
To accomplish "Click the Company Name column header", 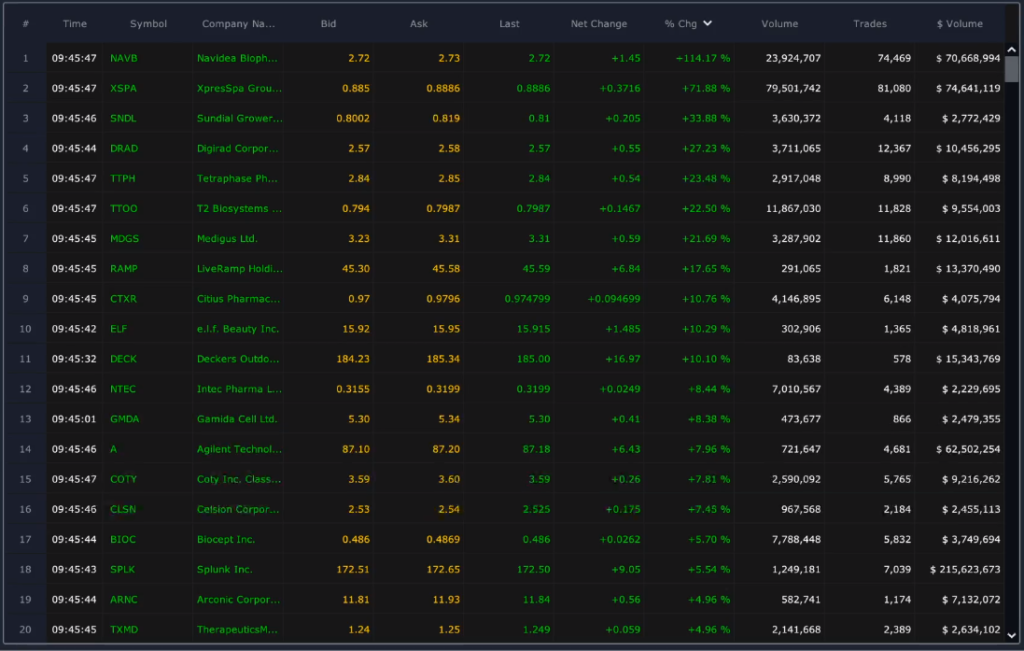I will [238, 24].
